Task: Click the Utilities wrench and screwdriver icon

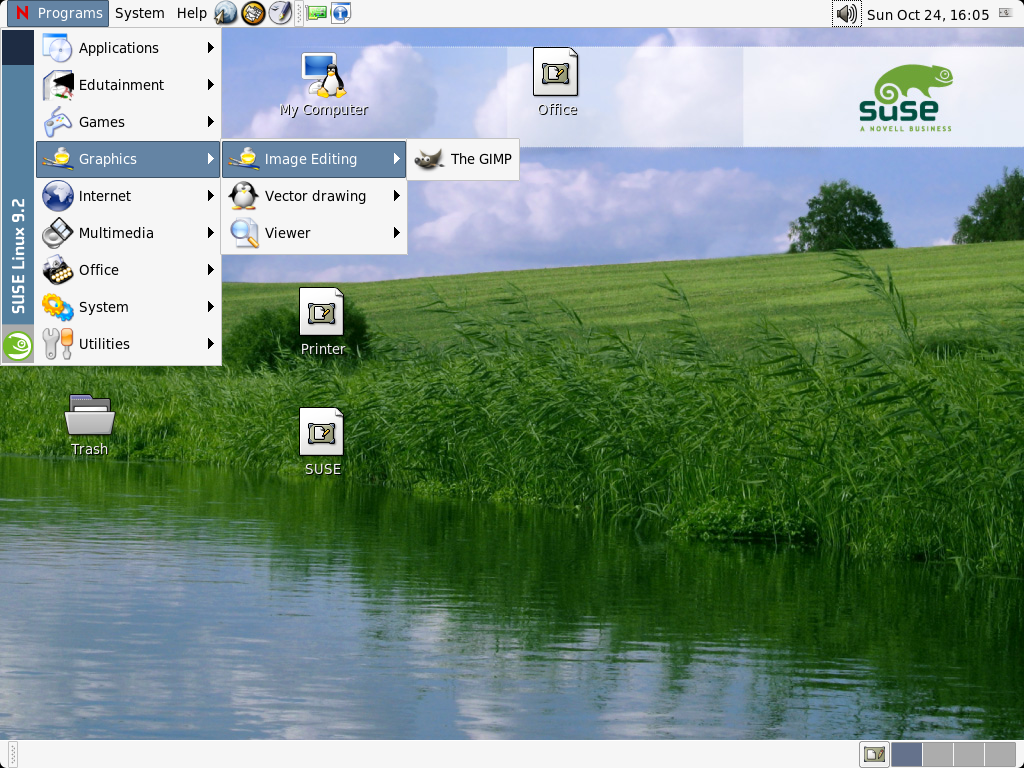Action: tap(57, 344)
